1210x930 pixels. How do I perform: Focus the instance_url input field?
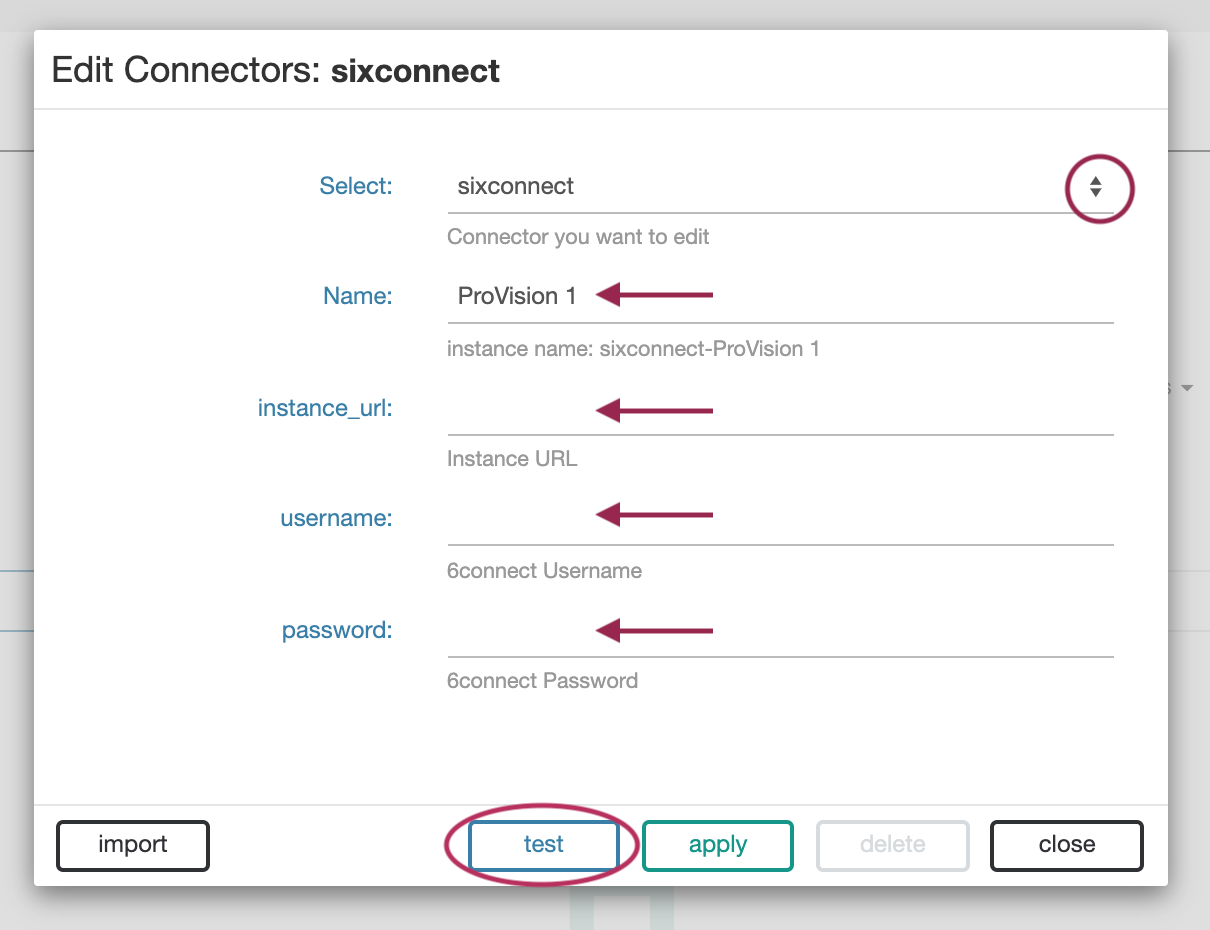(x=780, y=410)
